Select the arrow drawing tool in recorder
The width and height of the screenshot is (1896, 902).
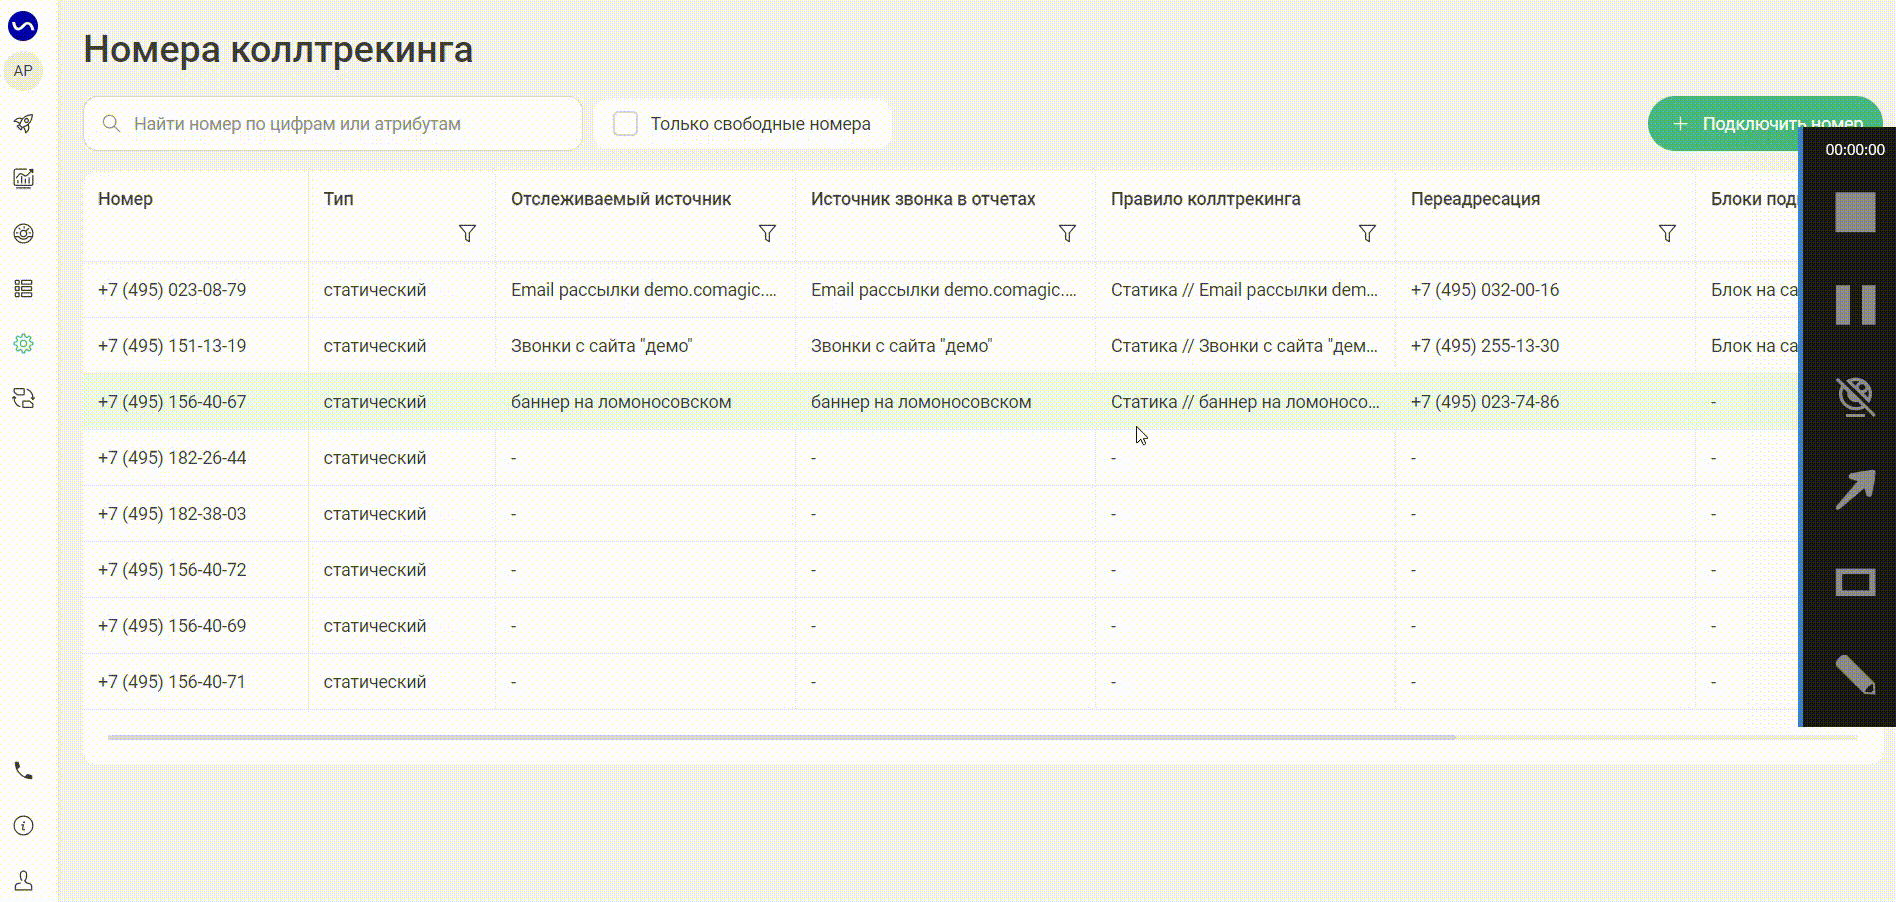(1855, 490)
